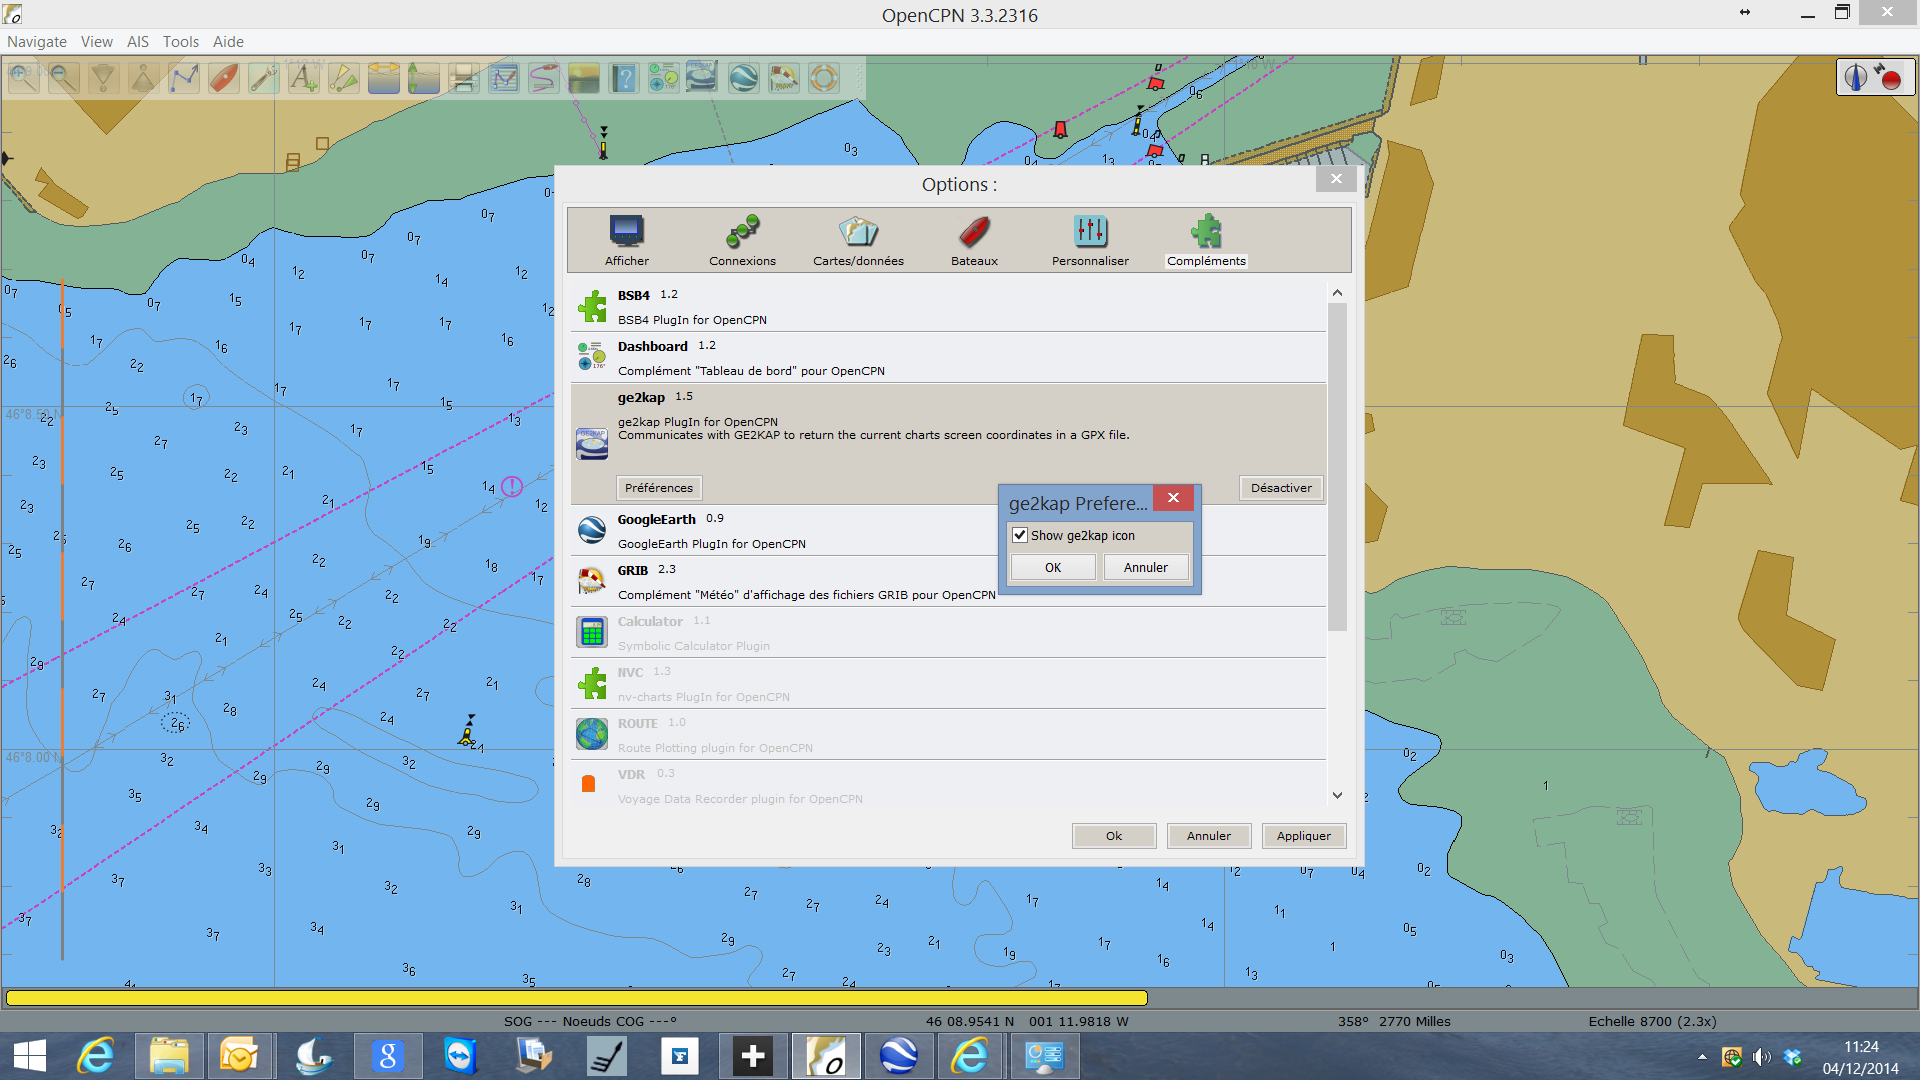This screenshot has width=1920, height=1080.
Task: Select the Dashboard plugin name
Action: click(x=652, y=346)
